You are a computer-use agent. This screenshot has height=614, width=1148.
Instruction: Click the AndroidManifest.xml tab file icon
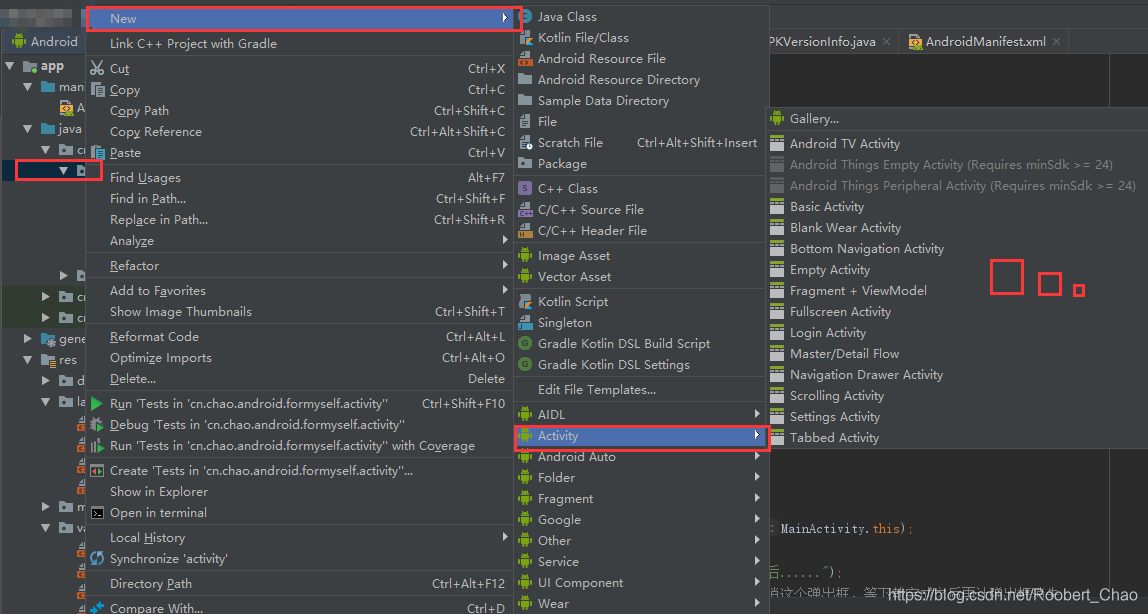coord(915,42)
